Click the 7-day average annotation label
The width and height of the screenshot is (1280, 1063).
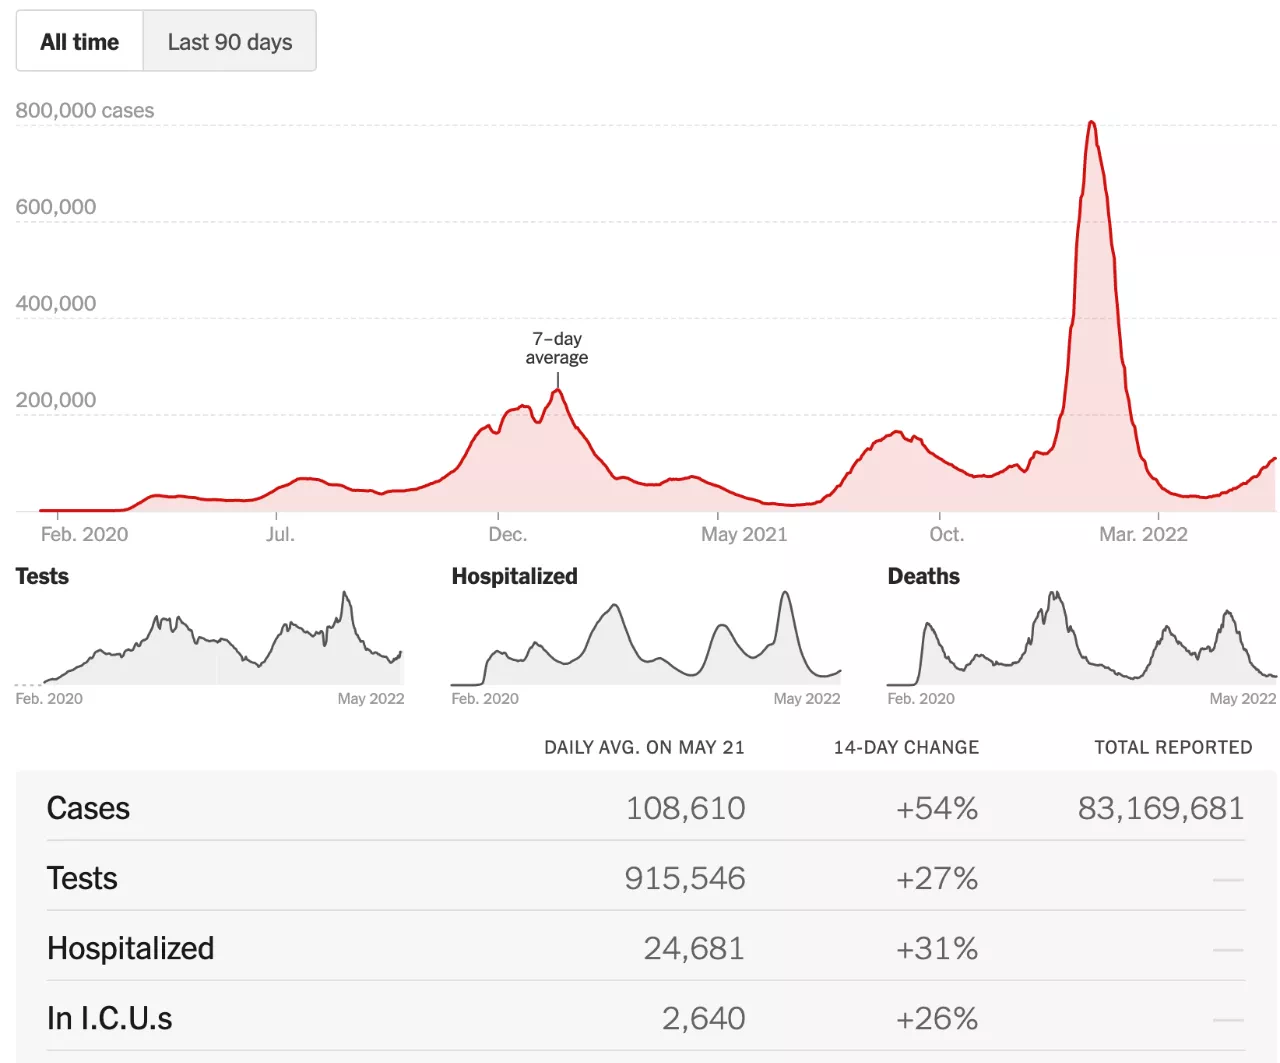557,349
